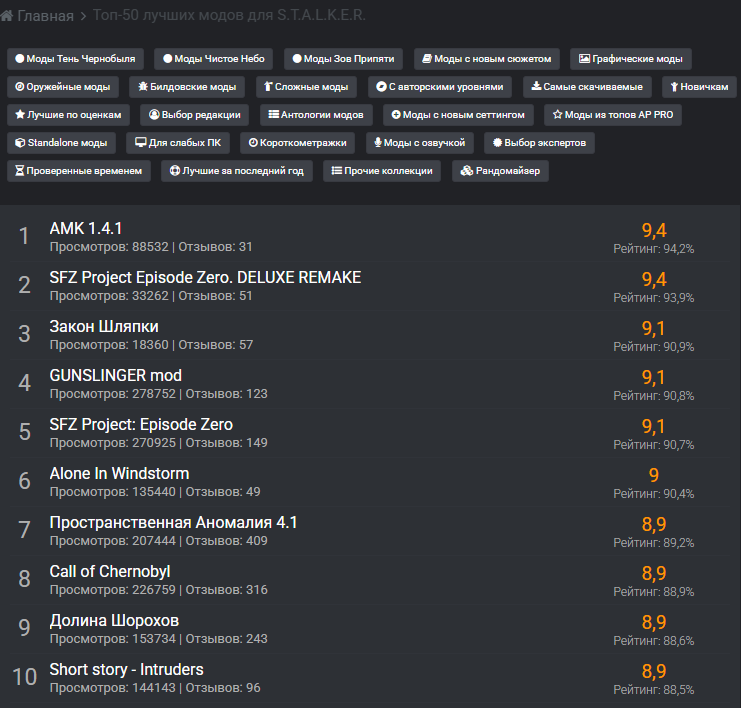The image size is (741, 708).
Task: Click cube icon of Standalone моды
Action: click(x=20, y=143)
